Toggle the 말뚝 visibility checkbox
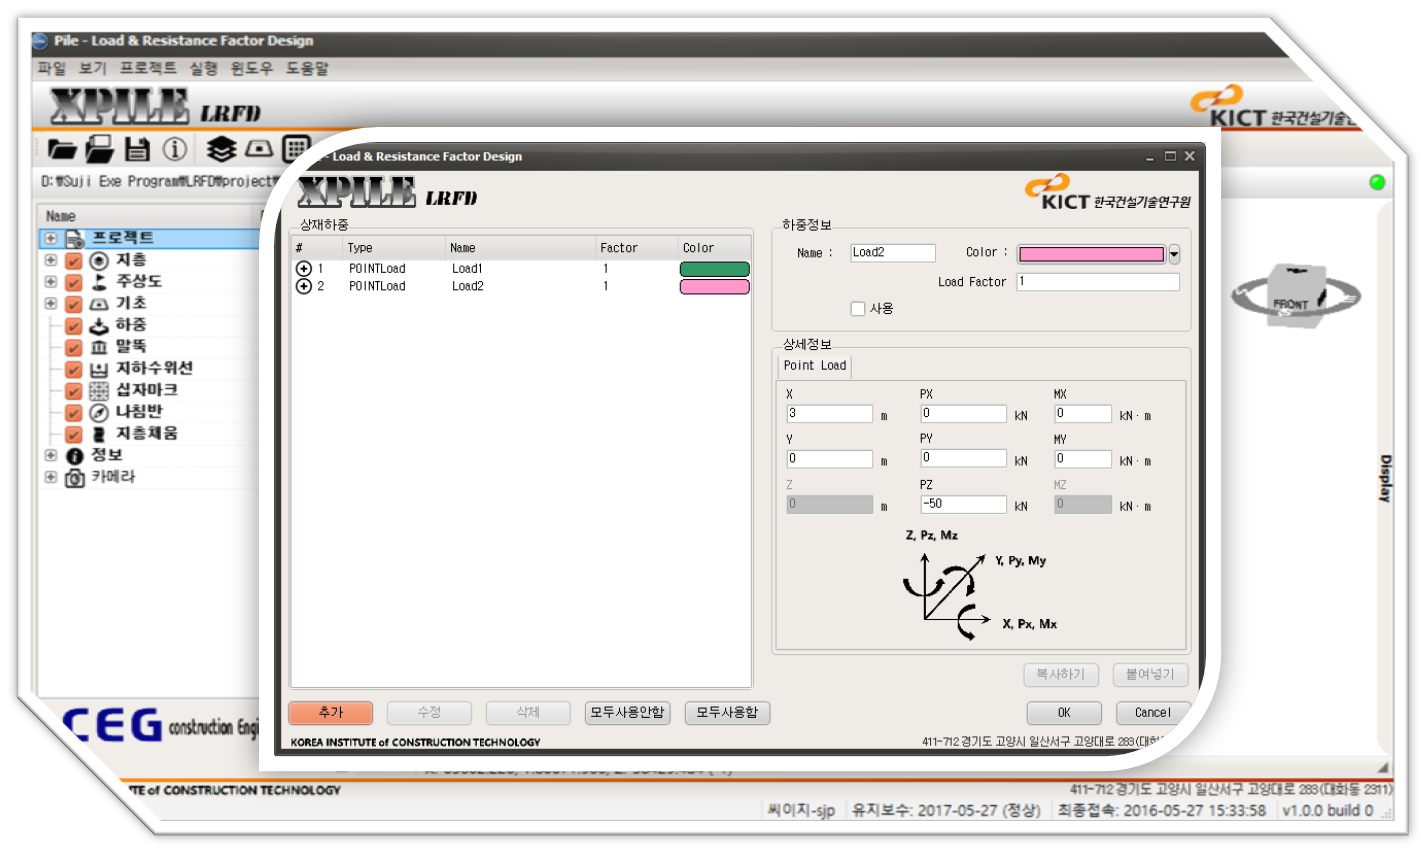1425x851 pixels. pos(74,347)
